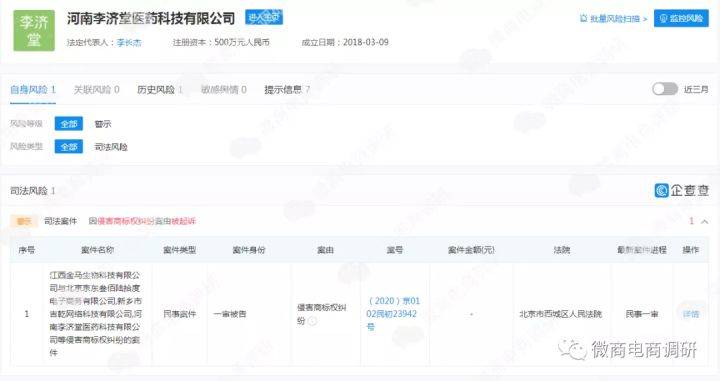The image size is (720, 381).
Task: Click 详情 link in the case row
Action: (691, 314)
